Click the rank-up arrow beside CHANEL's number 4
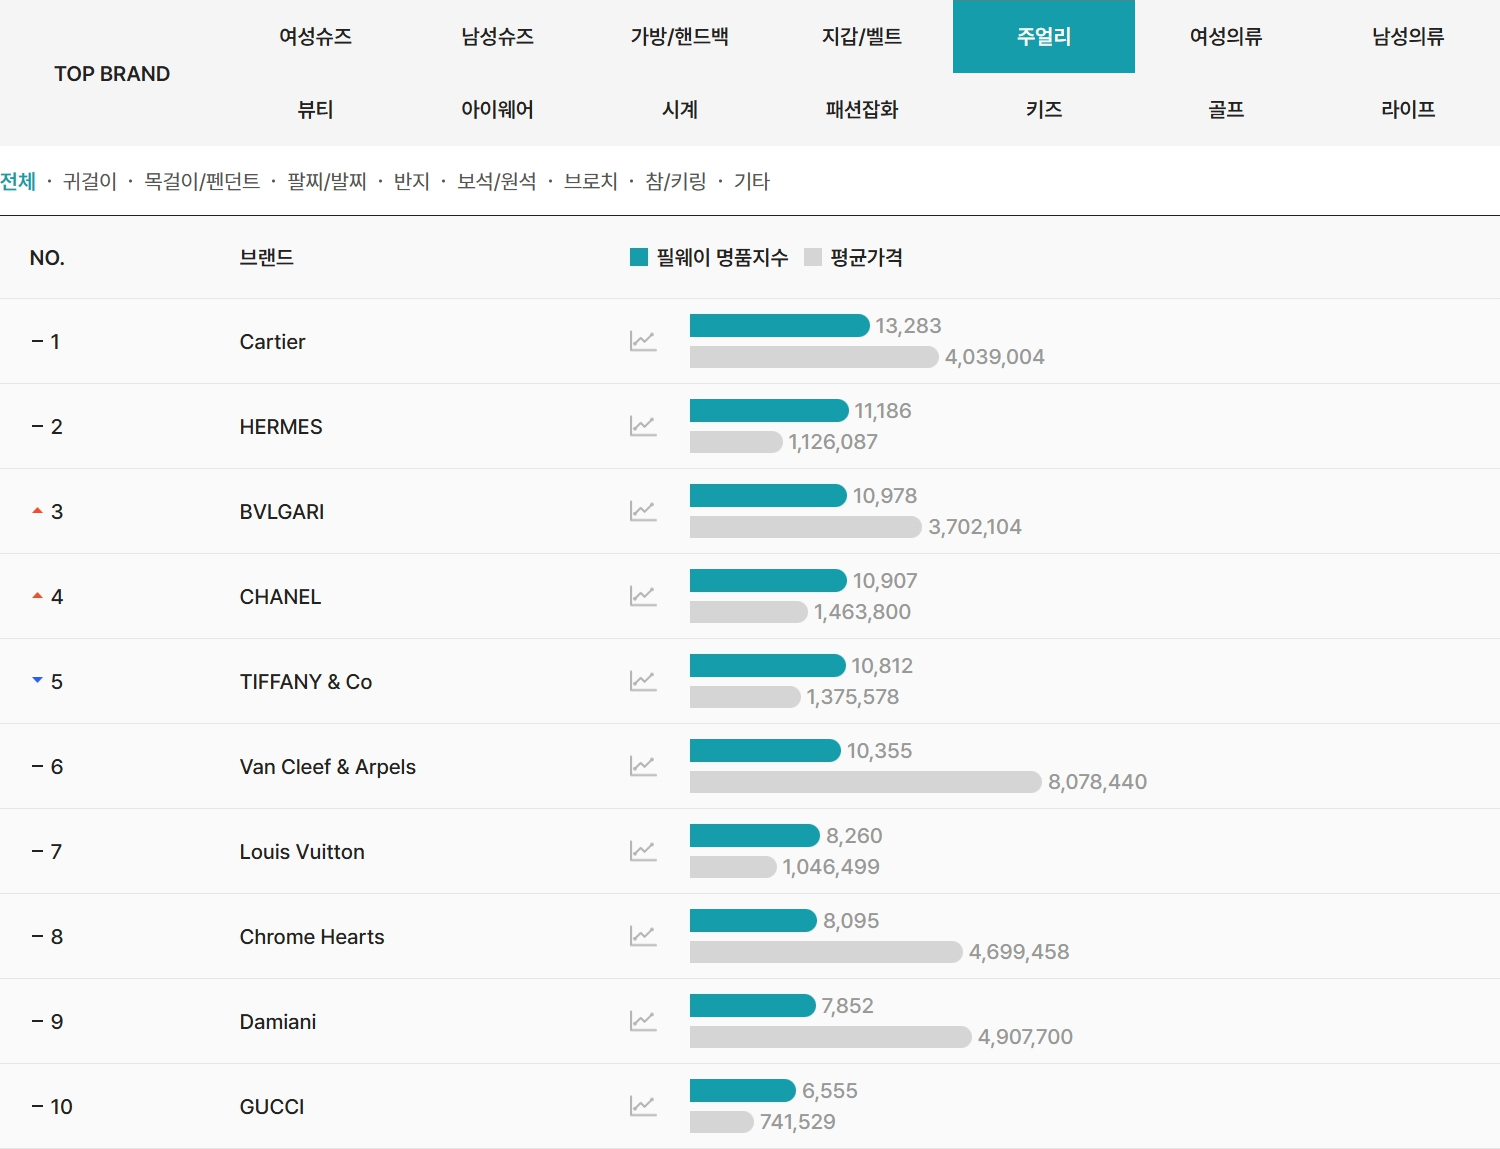 point(37,596)
